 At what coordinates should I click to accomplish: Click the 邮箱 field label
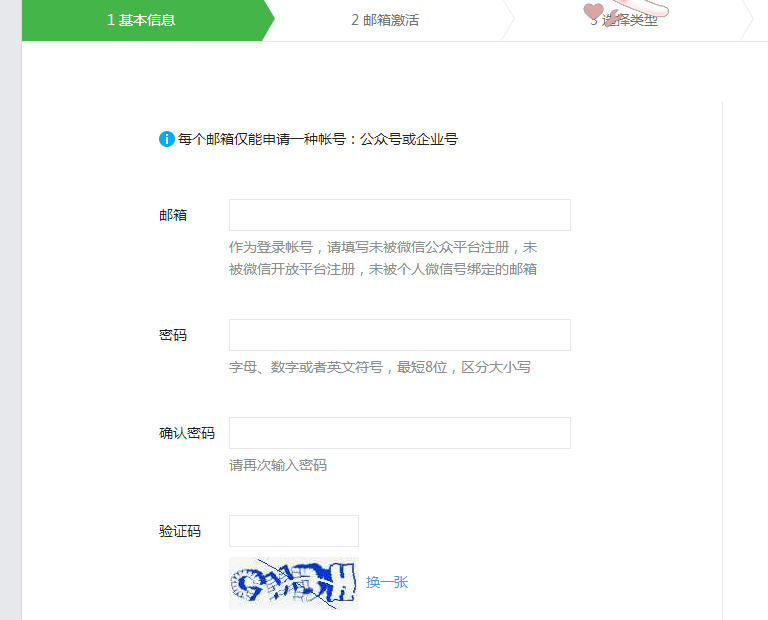(x=173, y=215)
